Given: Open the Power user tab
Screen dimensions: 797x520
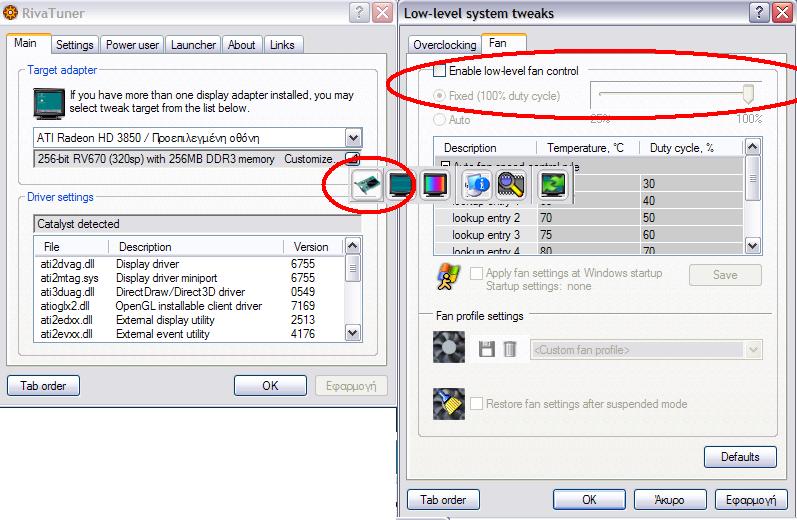Looking at the screenshot, I should [132, 45].
